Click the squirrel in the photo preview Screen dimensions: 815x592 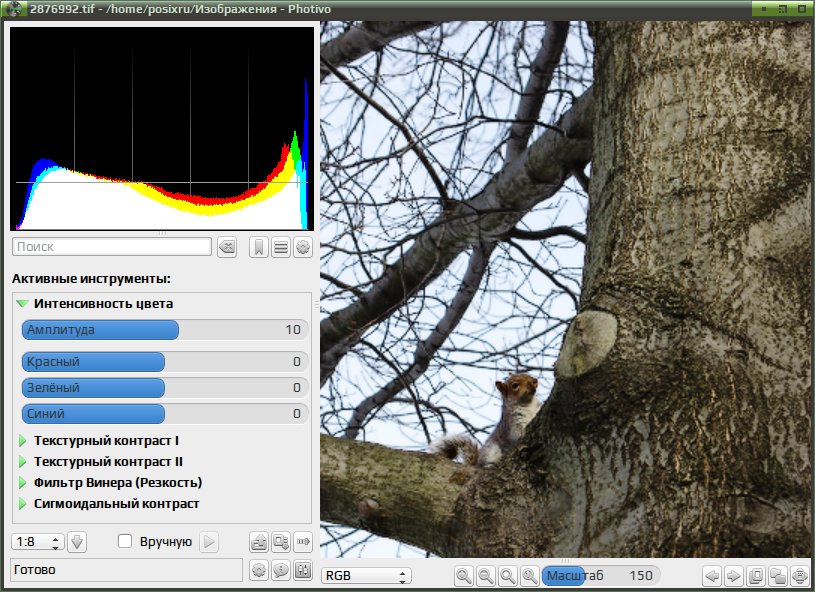click(x=491, y=419)
